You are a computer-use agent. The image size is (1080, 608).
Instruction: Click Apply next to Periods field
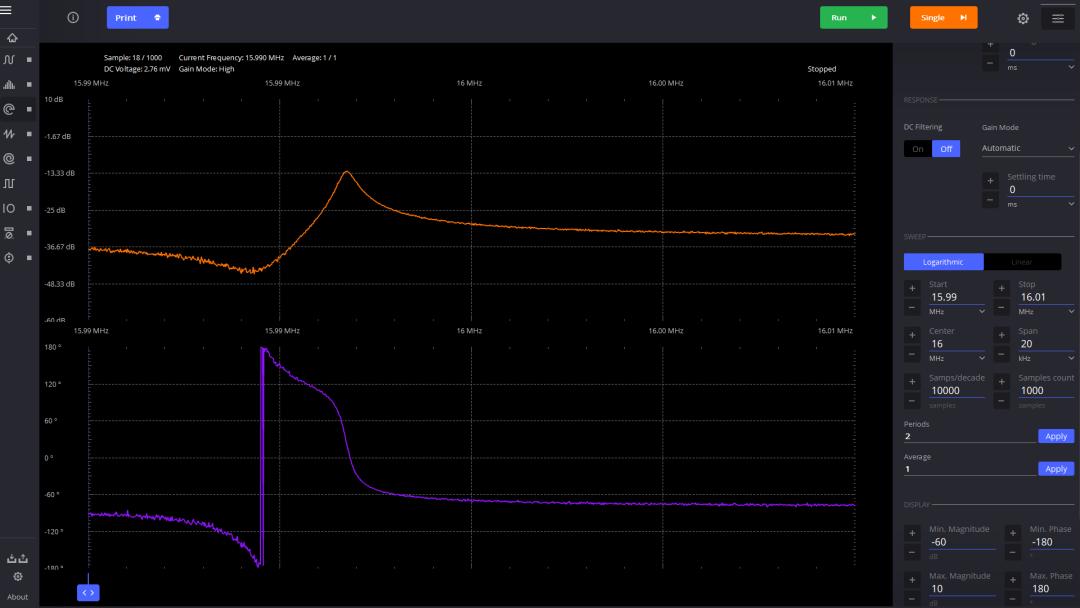click(x=1056, y=437)
